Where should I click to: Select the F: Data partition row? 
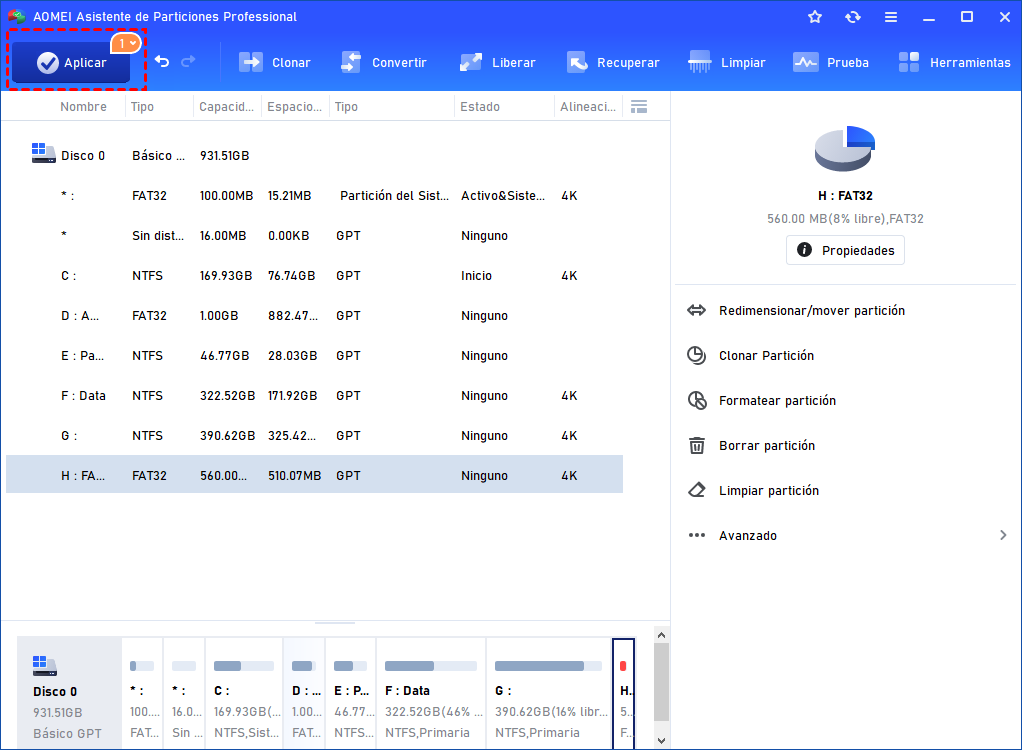314,396
